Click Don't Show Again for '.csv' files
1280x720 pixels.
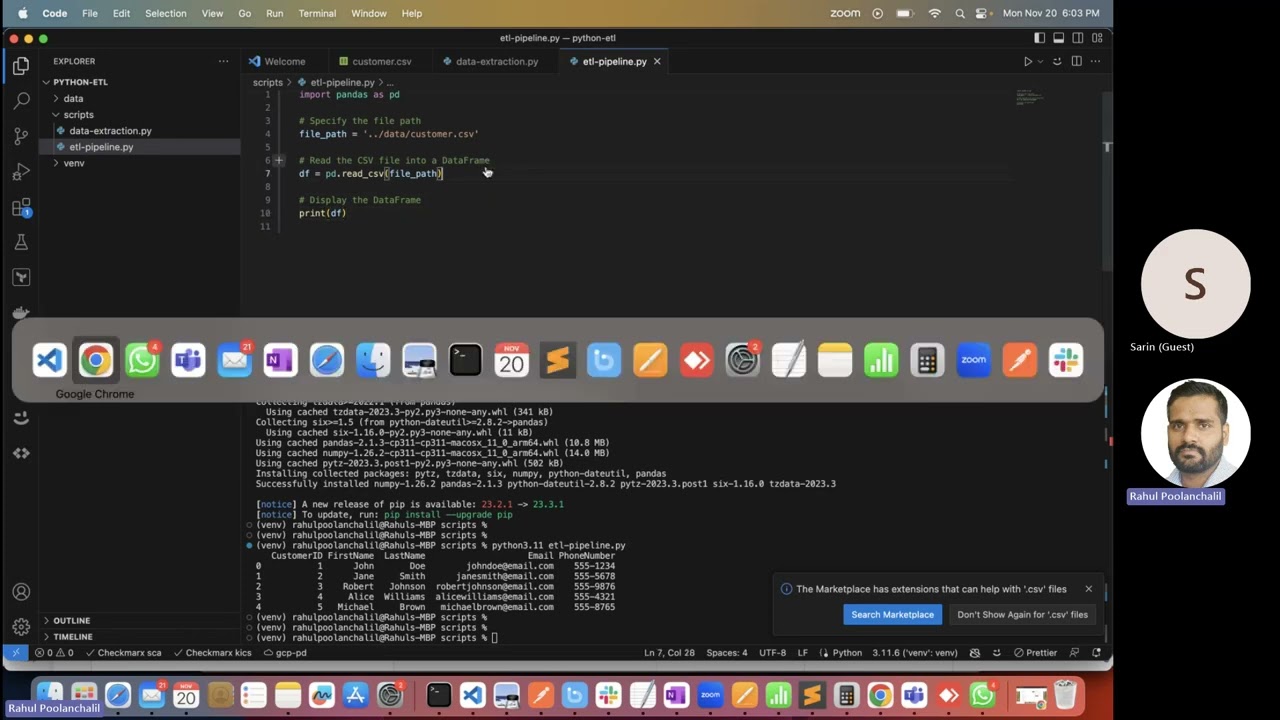(x=1022, y=614)
